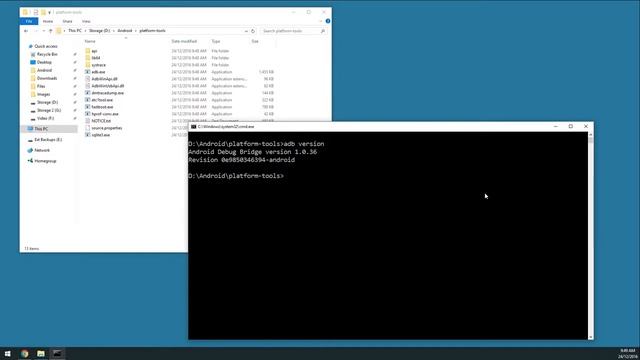640x360 pixels.
Task: Go up one folder level arrow
Action: click(x=51, y=31)
